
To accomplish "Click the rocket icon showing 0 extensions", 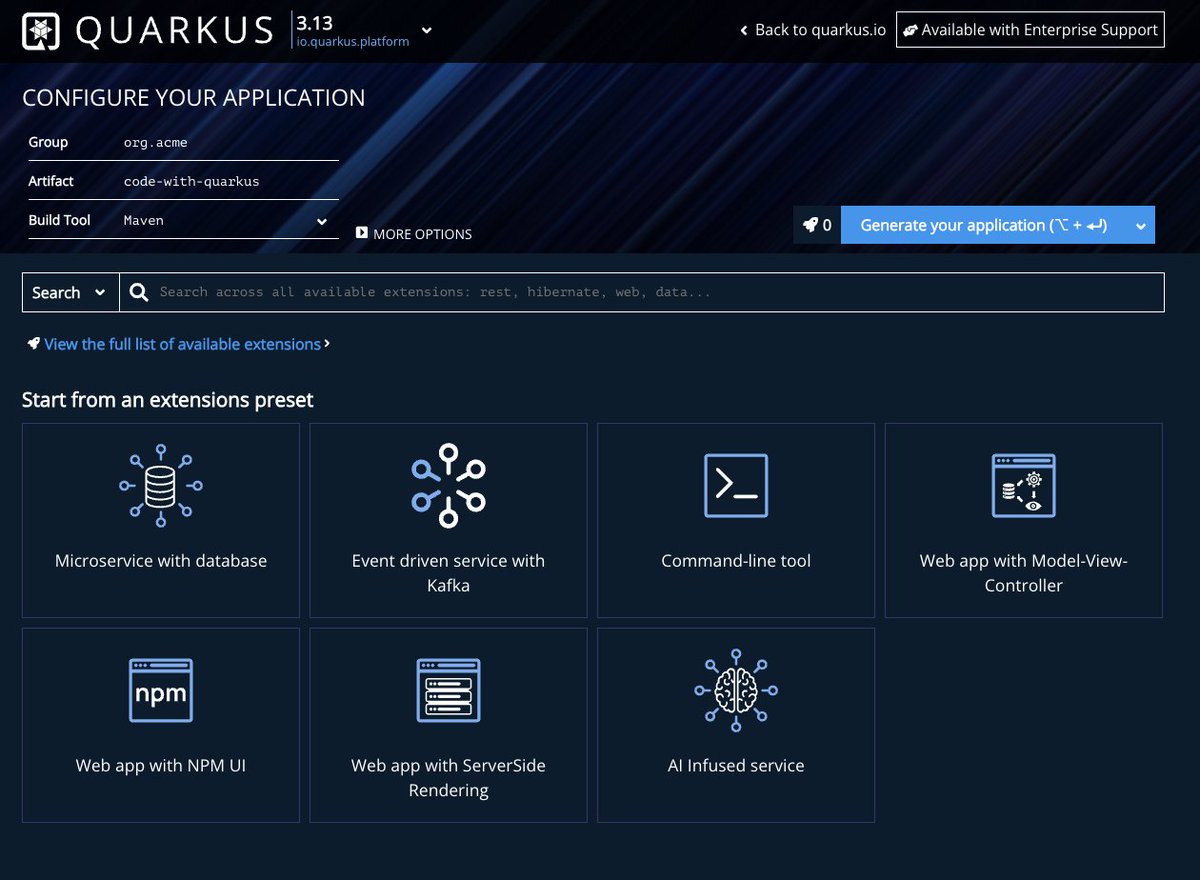I will [812, 225].
